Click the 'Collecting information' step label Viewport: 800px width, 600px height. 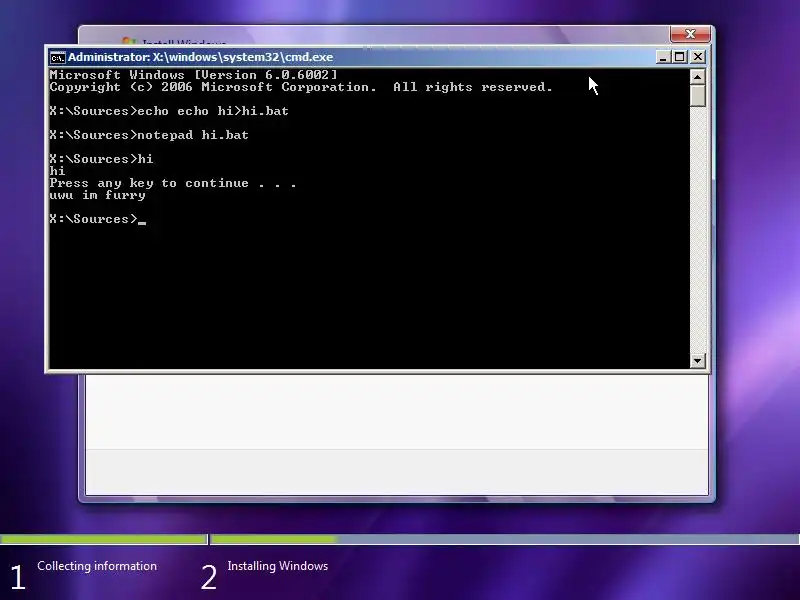[97, 566]
